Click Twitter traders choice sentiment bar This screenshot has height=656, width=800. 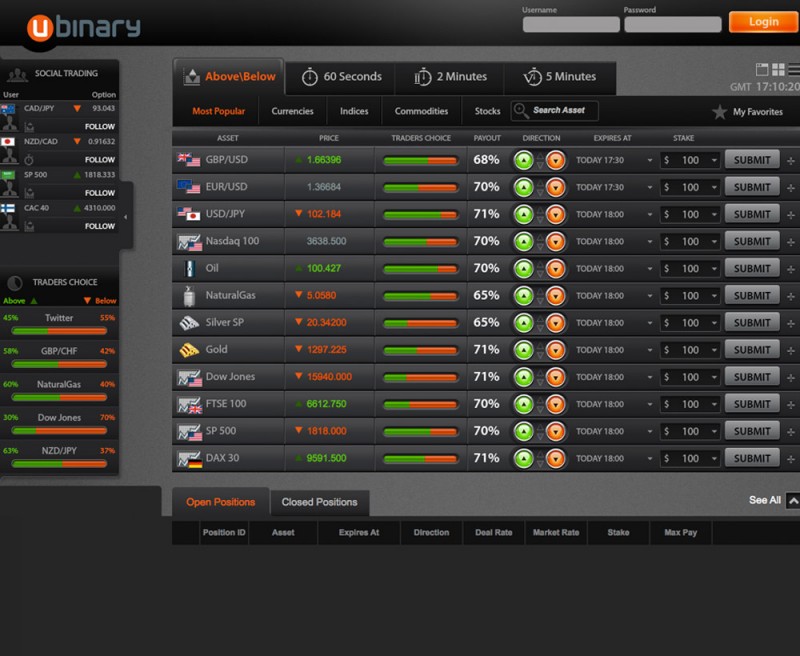tap(59, 331)
